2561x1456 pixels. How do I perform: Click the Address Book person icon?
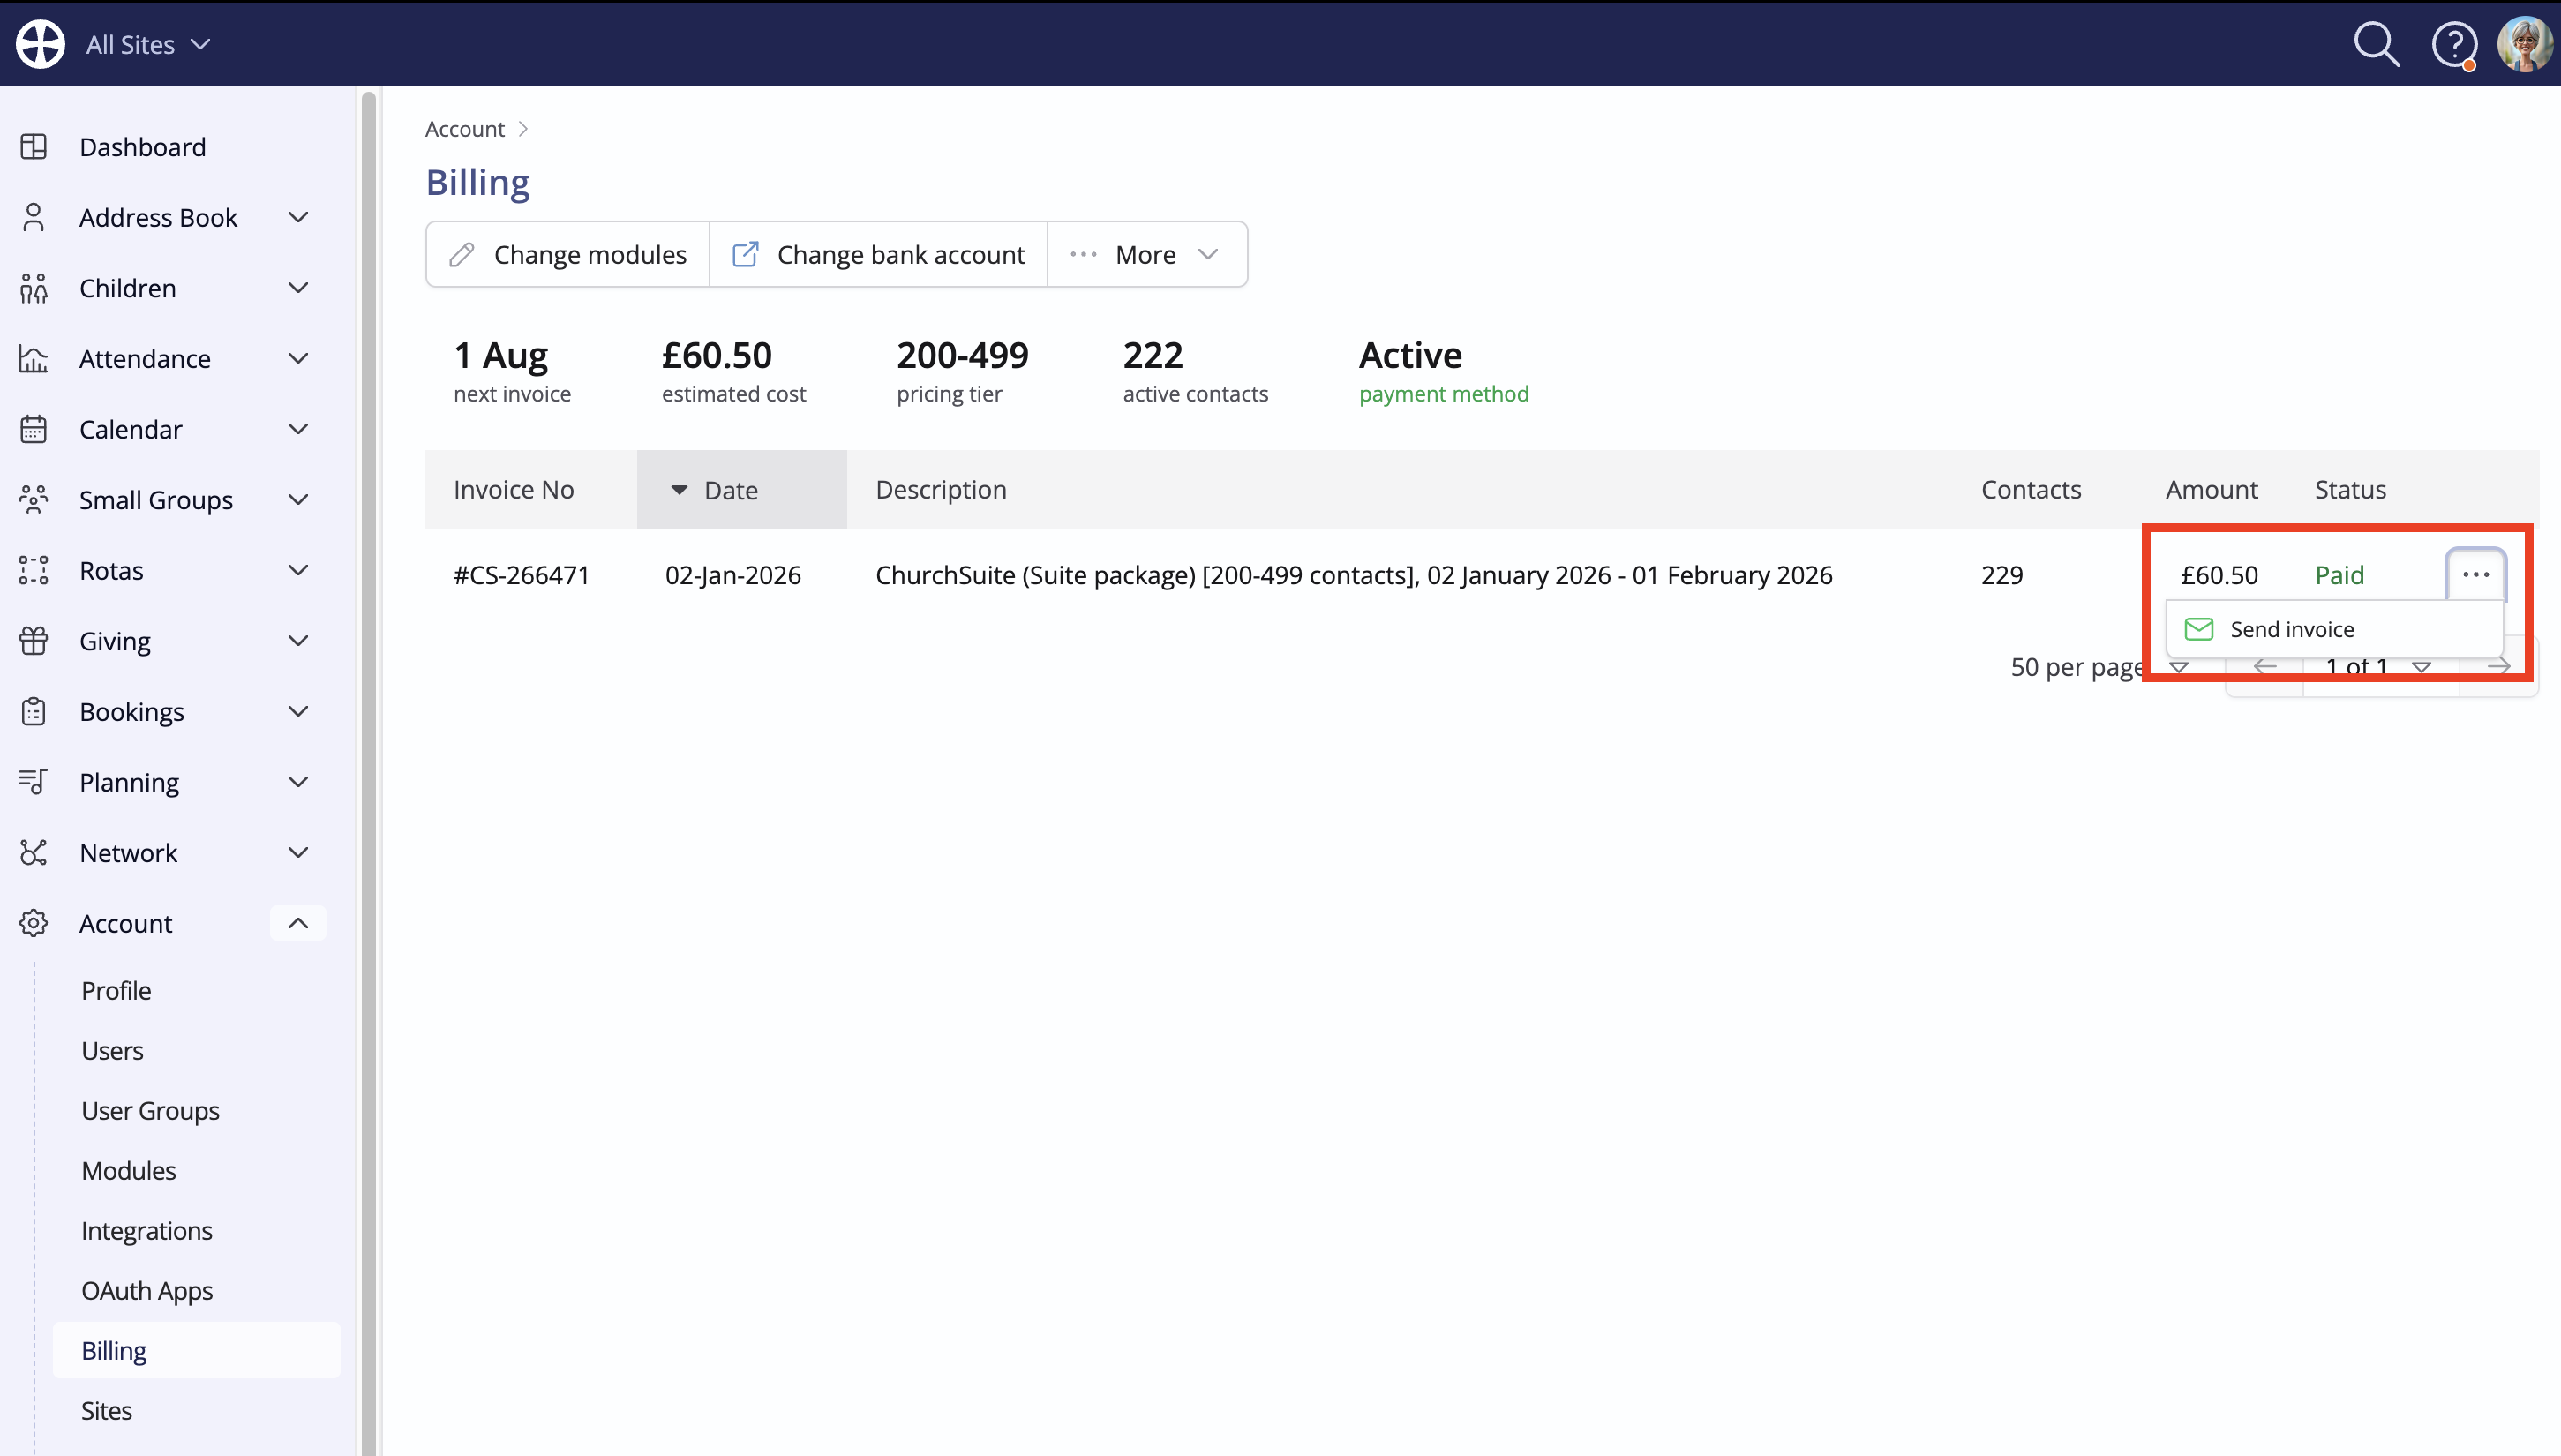tap(34, 217)
